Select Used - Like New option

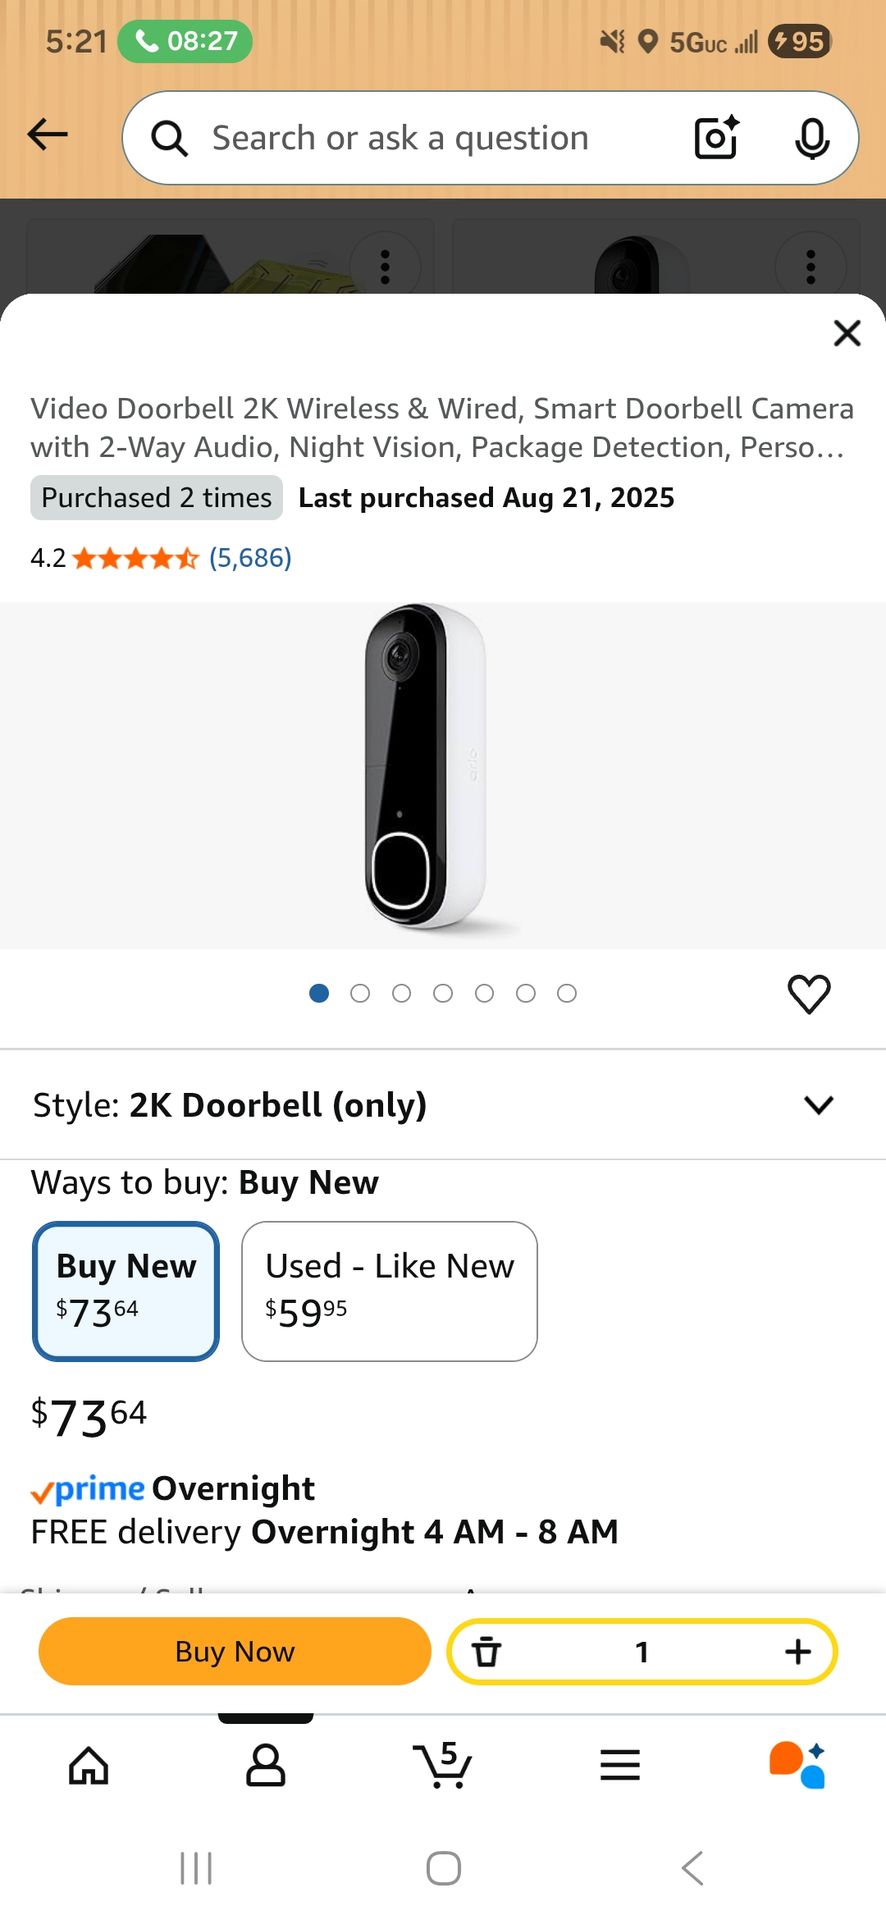389,1291
